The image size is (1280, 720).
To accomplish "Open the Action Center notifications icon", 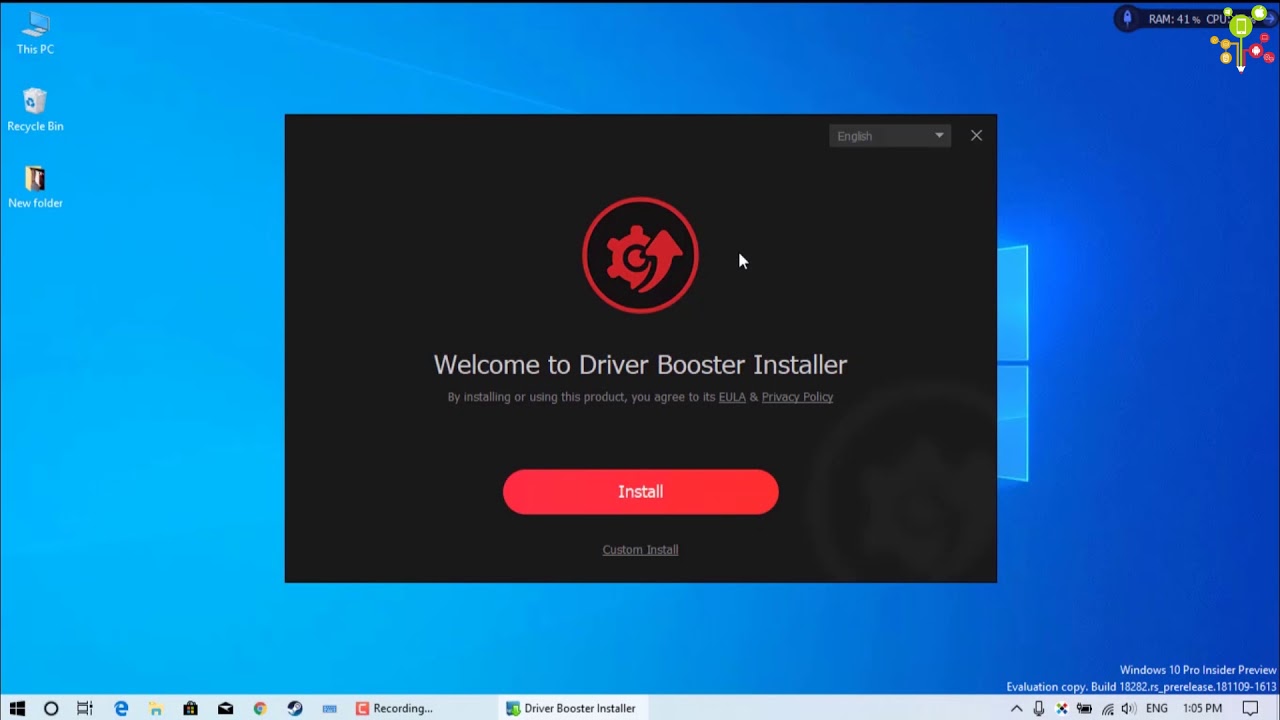I will (x=1250, y=708).
